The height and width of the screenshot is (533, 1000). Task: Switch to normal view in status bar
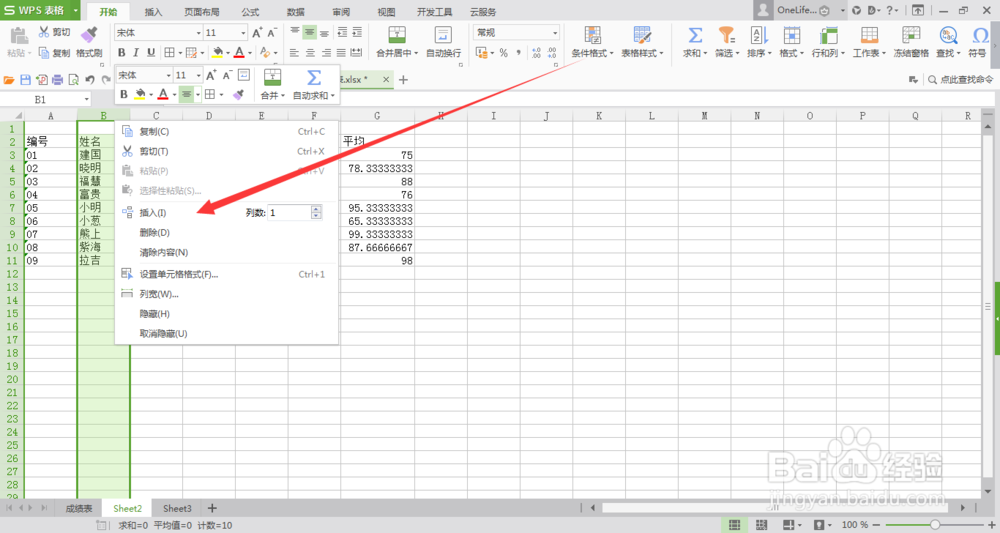(735, 525)
